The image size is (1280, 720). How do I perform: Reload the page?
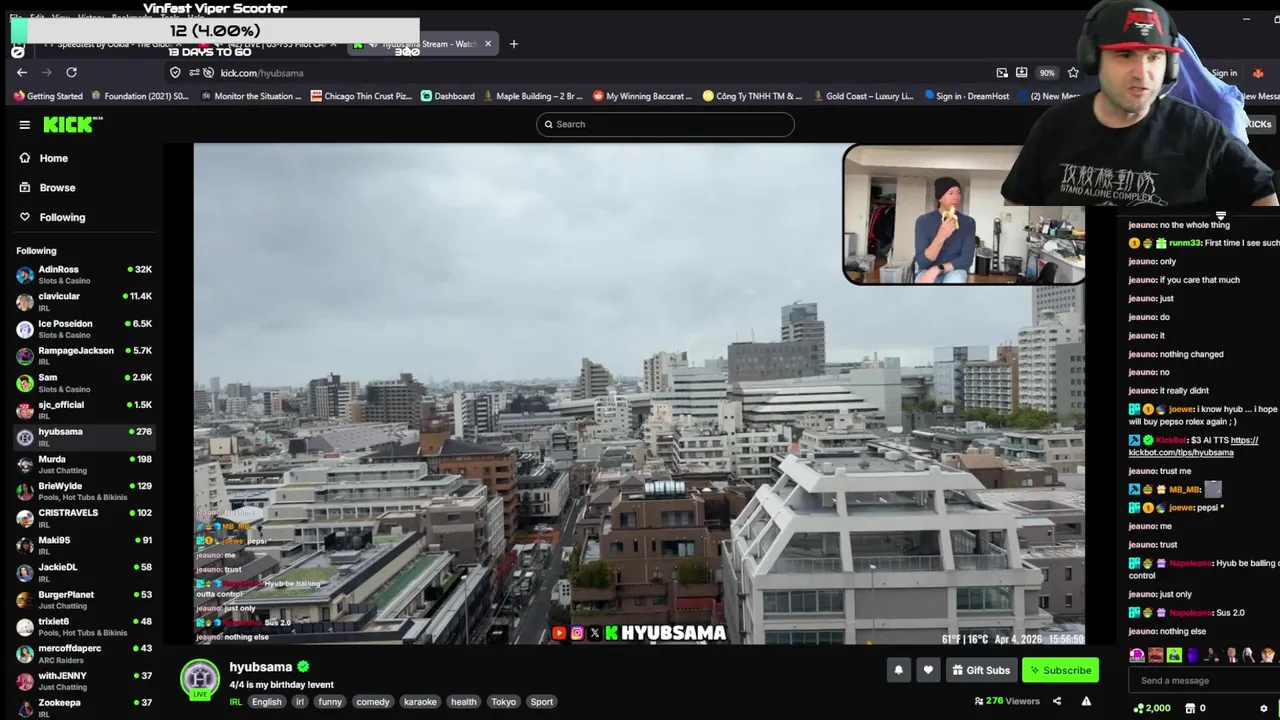click(x=71, y=72)
